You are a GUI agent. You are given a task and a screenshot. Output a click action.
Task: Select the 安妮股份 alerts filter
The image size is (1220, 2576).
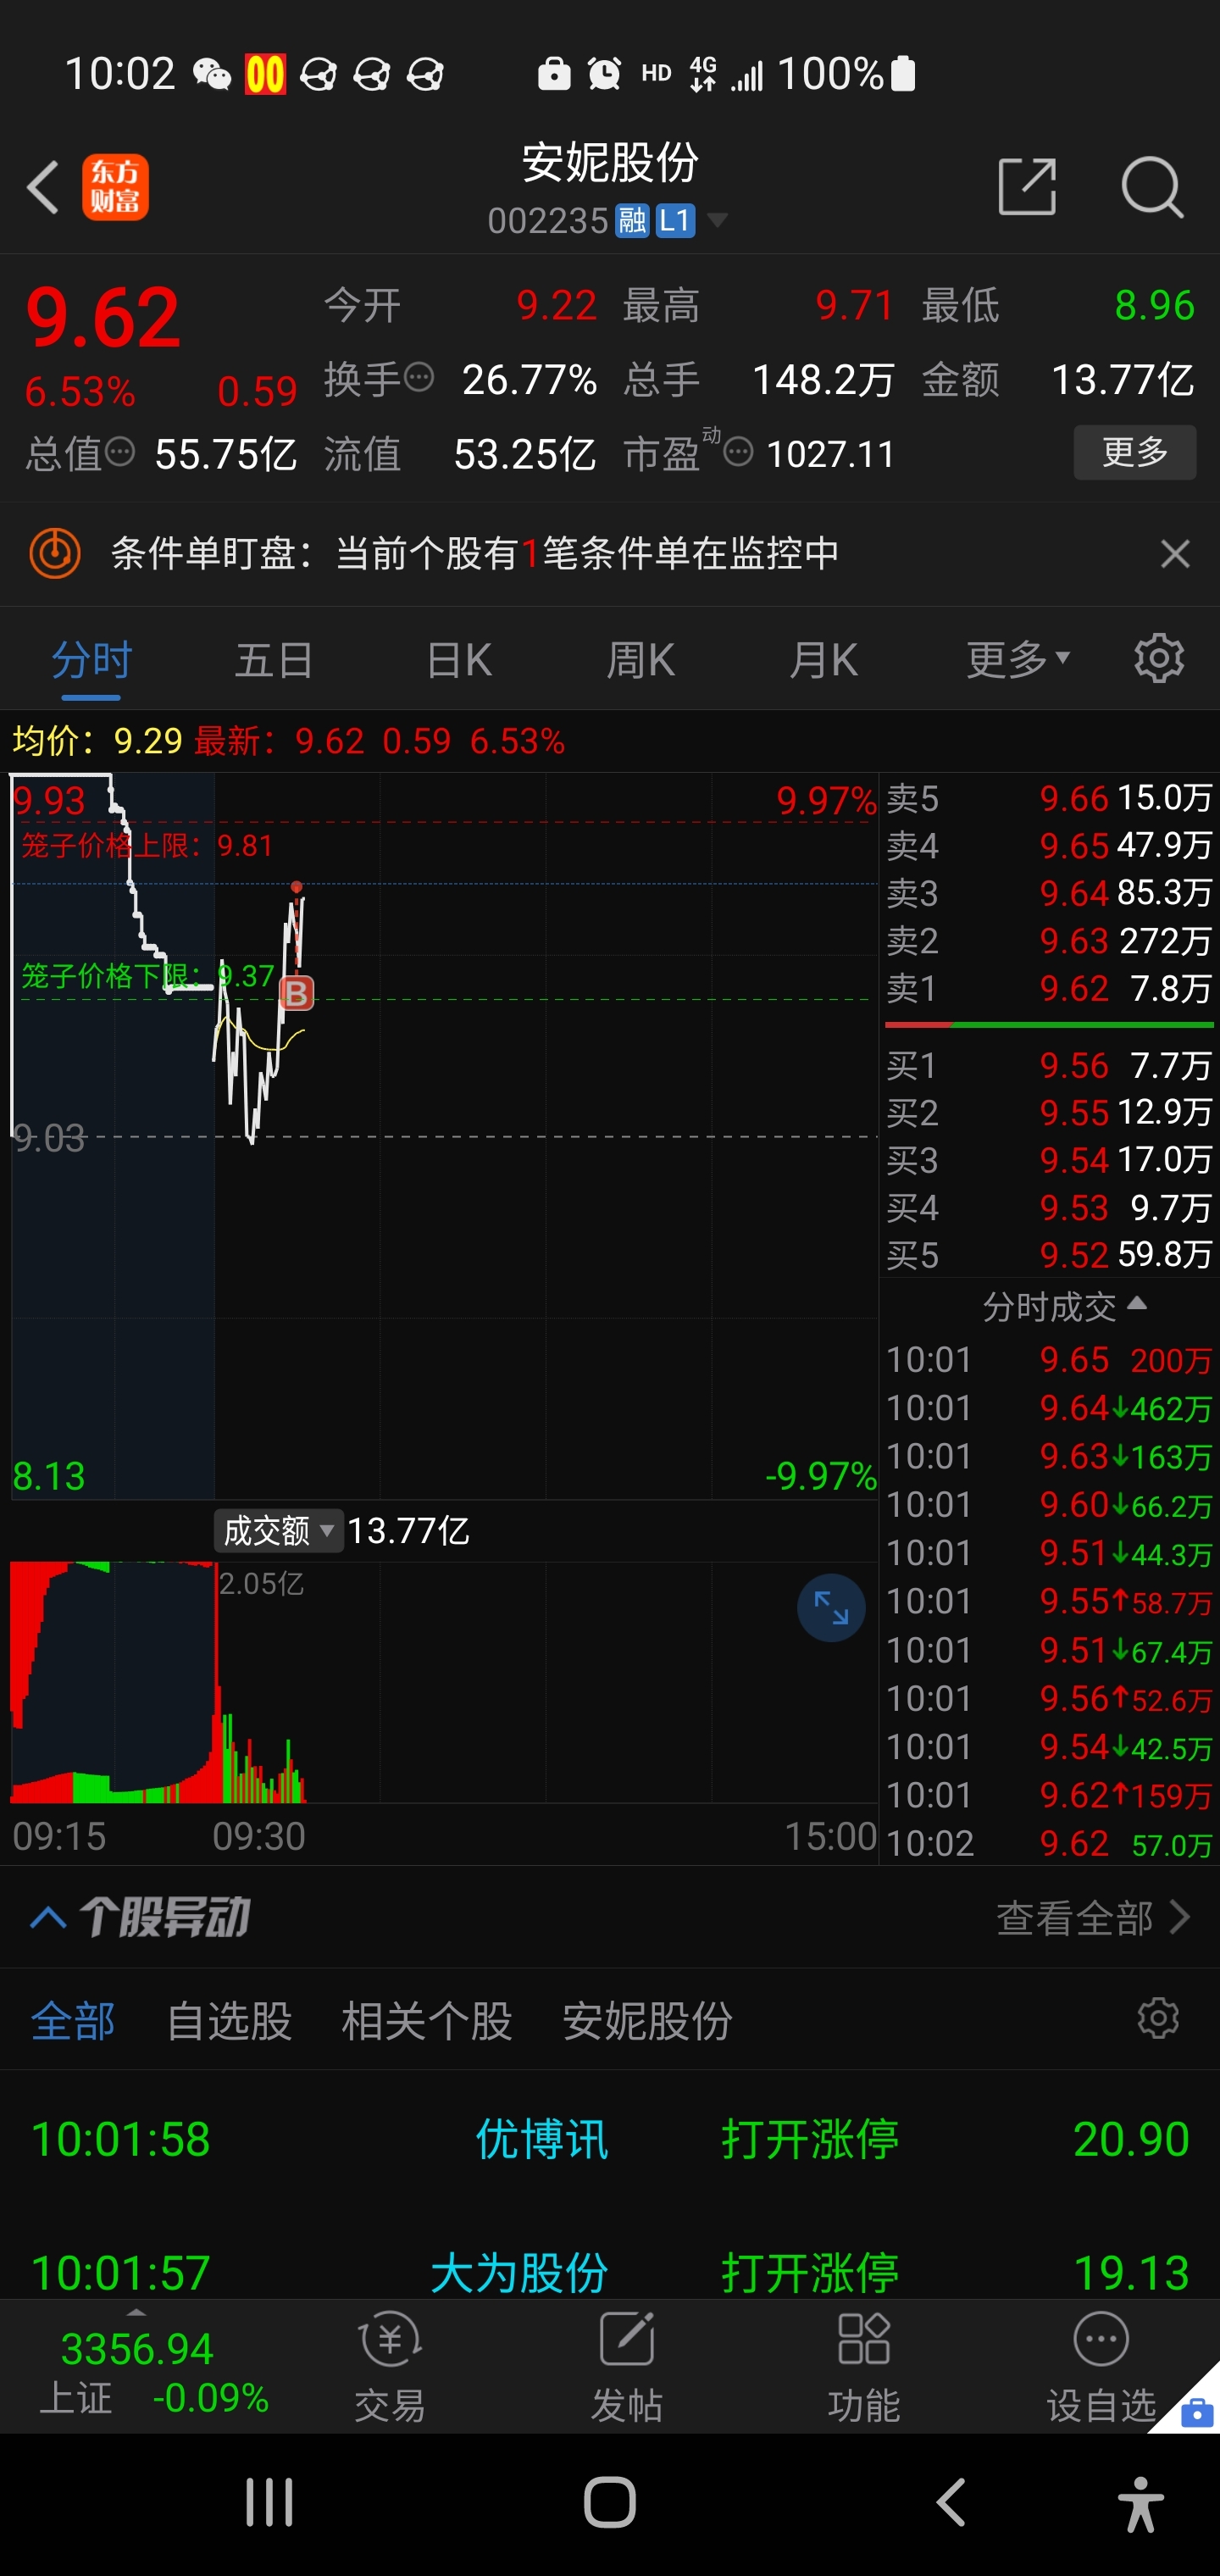tap(647, 2020)
